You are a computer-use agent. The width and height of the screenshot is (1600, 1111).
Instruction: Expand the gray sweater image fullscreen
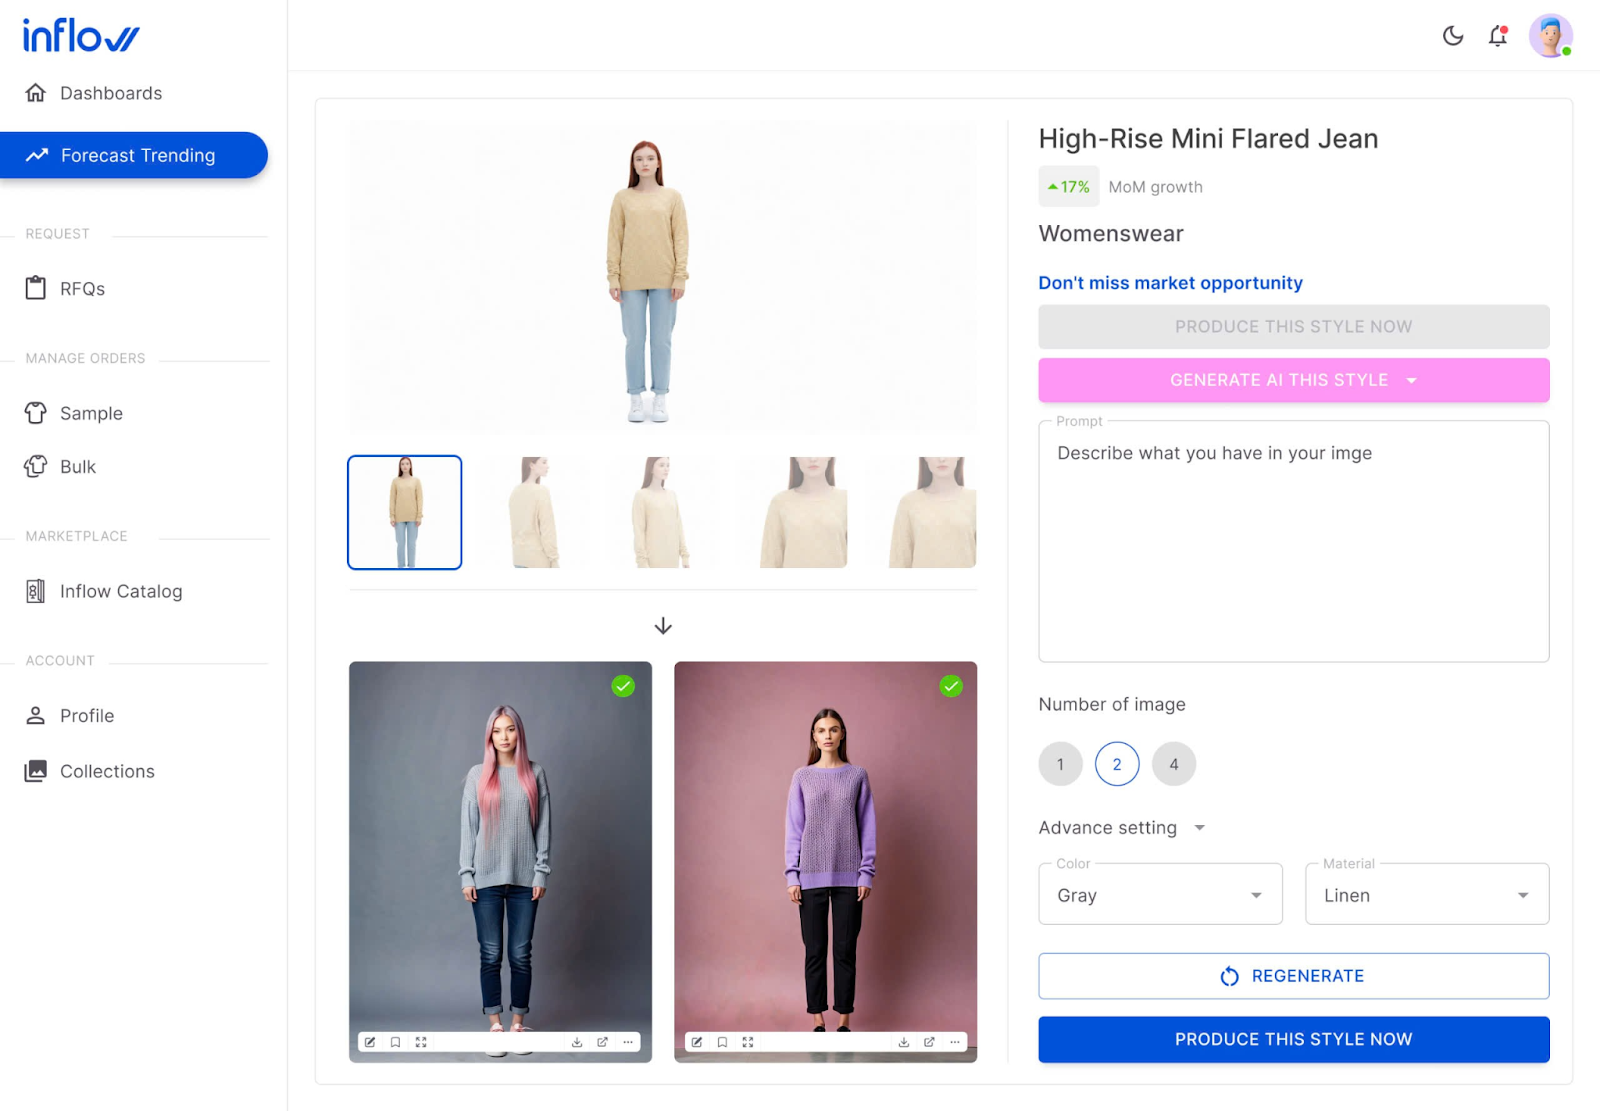coord(421,1042)
